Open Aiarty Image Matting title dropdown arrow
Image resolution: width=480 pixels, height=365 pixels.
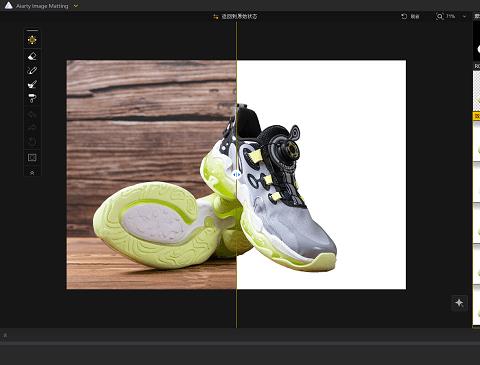76,6
